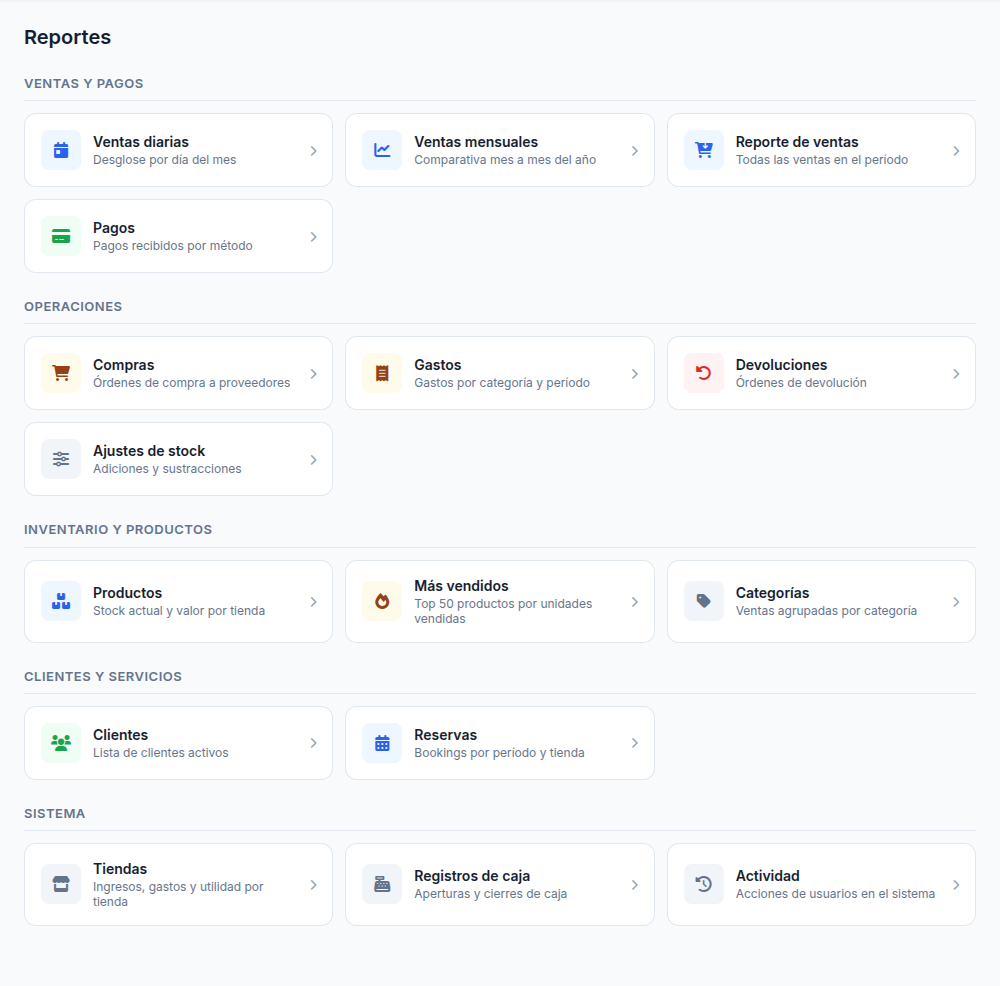1000x986 pixels.
Task: Select the Gastos report title
Action: (x=438, y=365)
